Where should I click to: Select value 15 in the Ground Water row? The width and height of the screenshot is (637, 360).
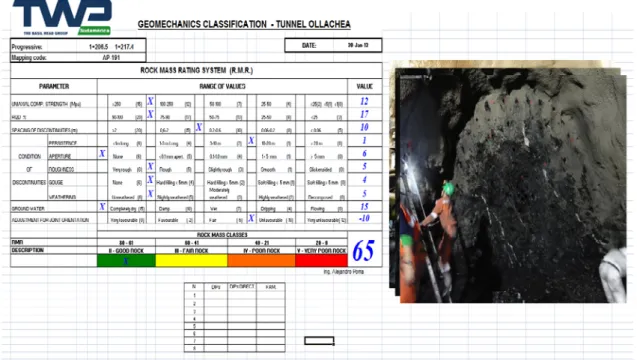tap(364, 206)
